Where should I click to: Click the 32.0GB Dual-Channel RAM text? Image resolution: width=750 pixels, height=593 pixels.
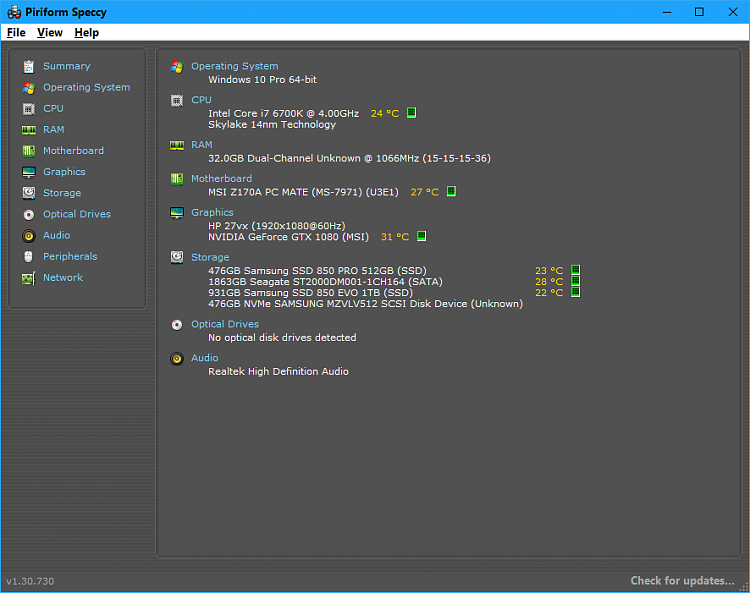pyautogui.click(x=349, y=158)
